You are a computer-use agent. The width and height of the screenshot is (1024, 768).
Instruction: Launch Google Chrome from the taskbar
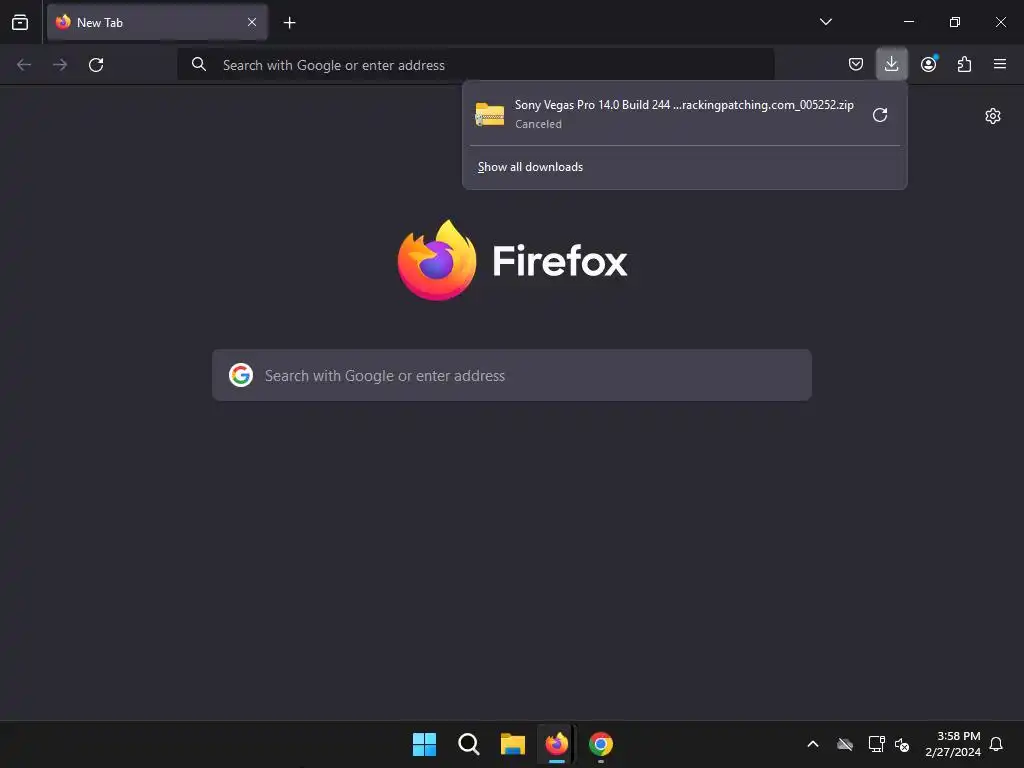click(x=601, y=744)
